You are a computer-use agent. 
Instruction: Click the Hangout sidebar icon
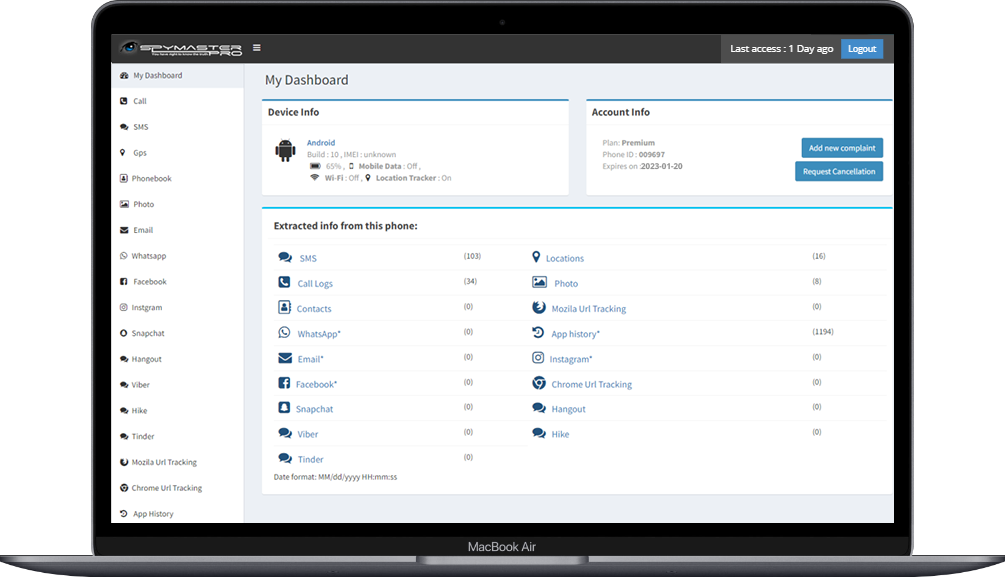[x=124, y=359]
